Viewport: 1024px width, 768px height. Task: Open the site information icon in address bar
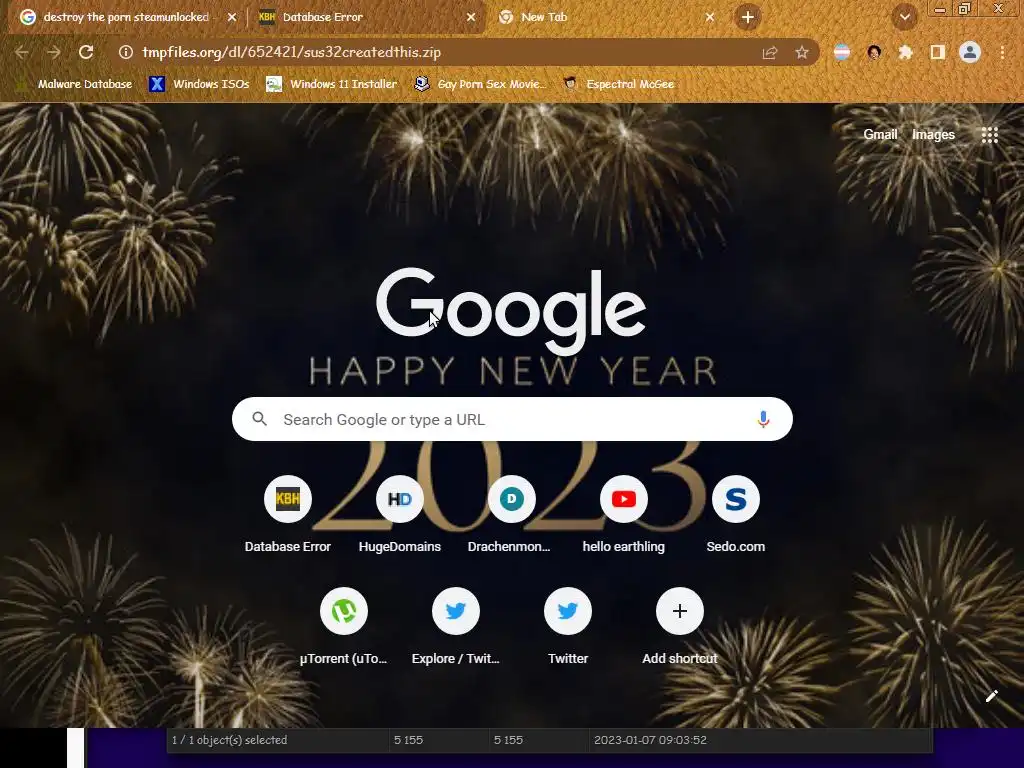125,52
